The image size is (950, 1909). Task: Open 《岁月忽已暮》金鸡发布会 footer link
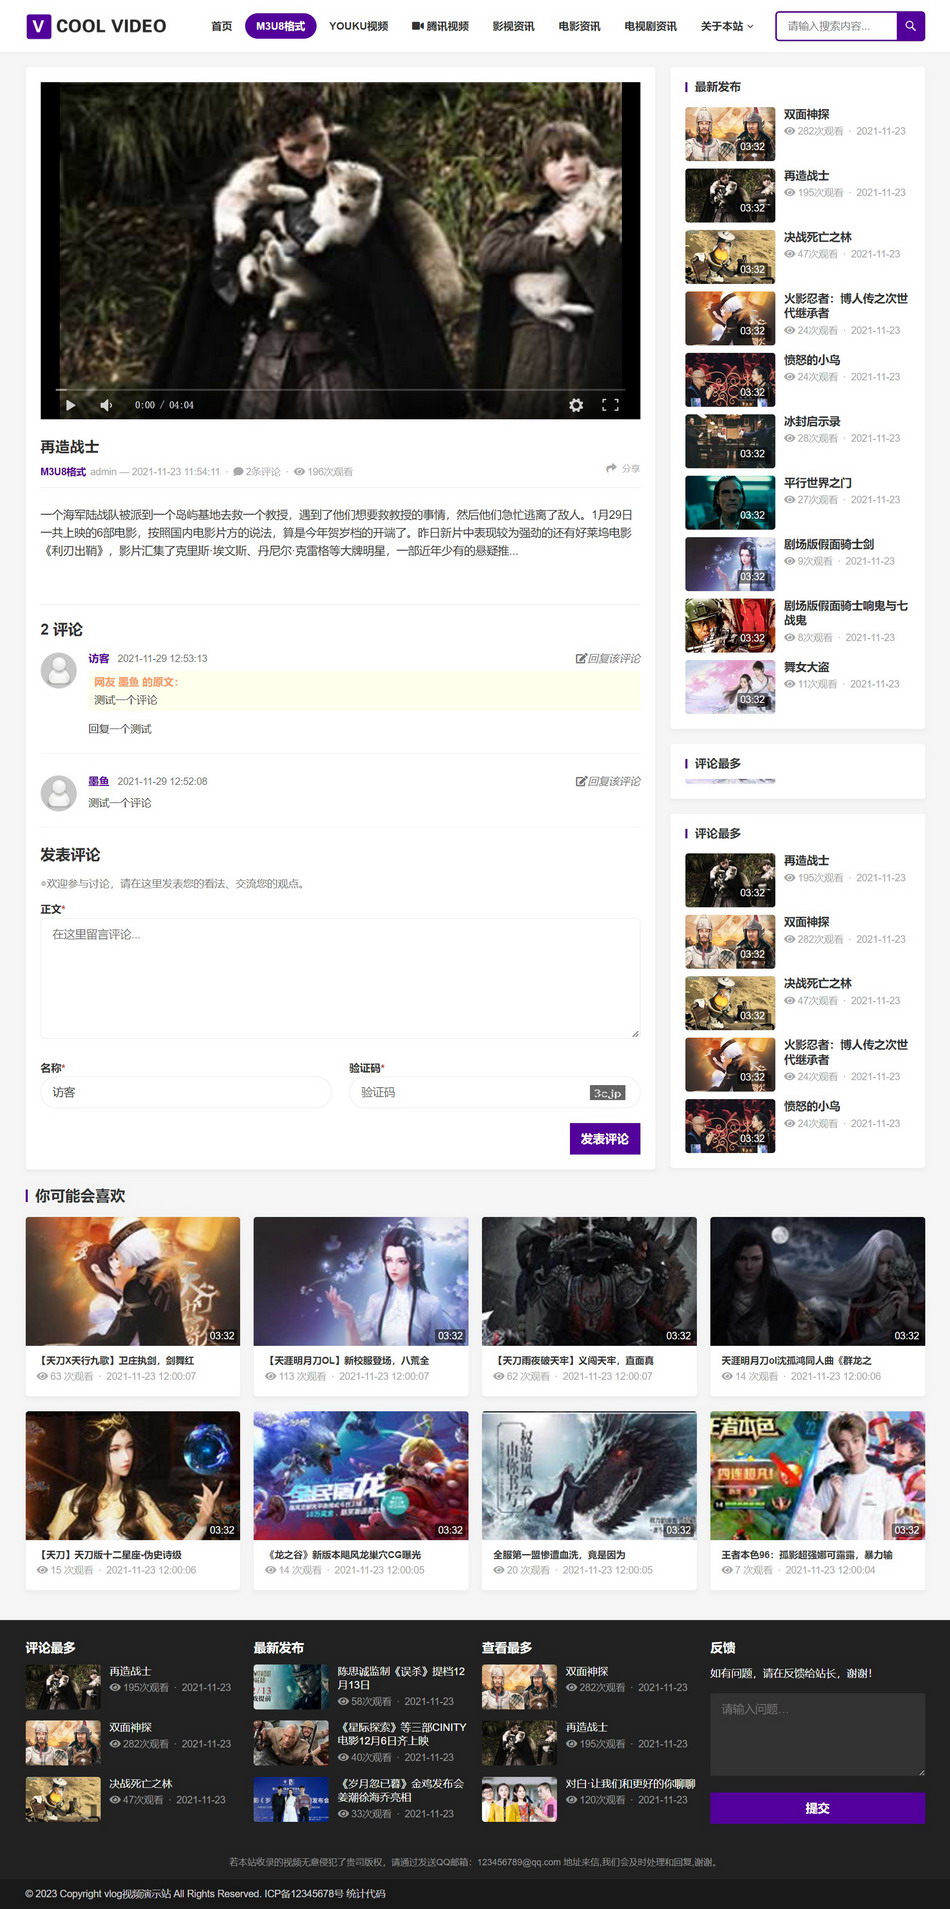(x=401, y=1789)
